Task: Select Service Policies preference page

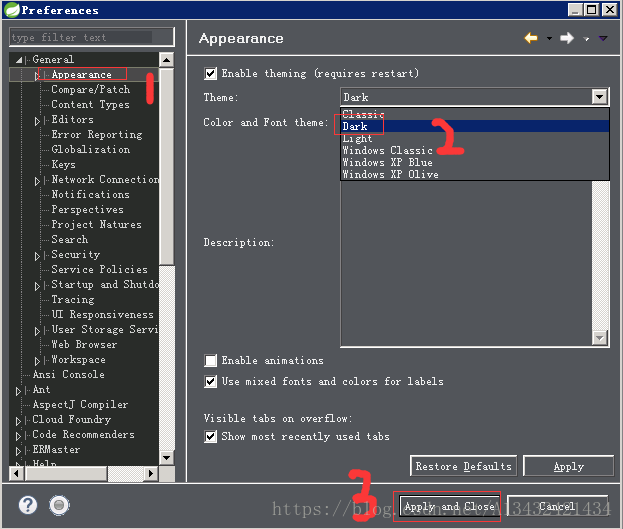Action: coord(99,269)
